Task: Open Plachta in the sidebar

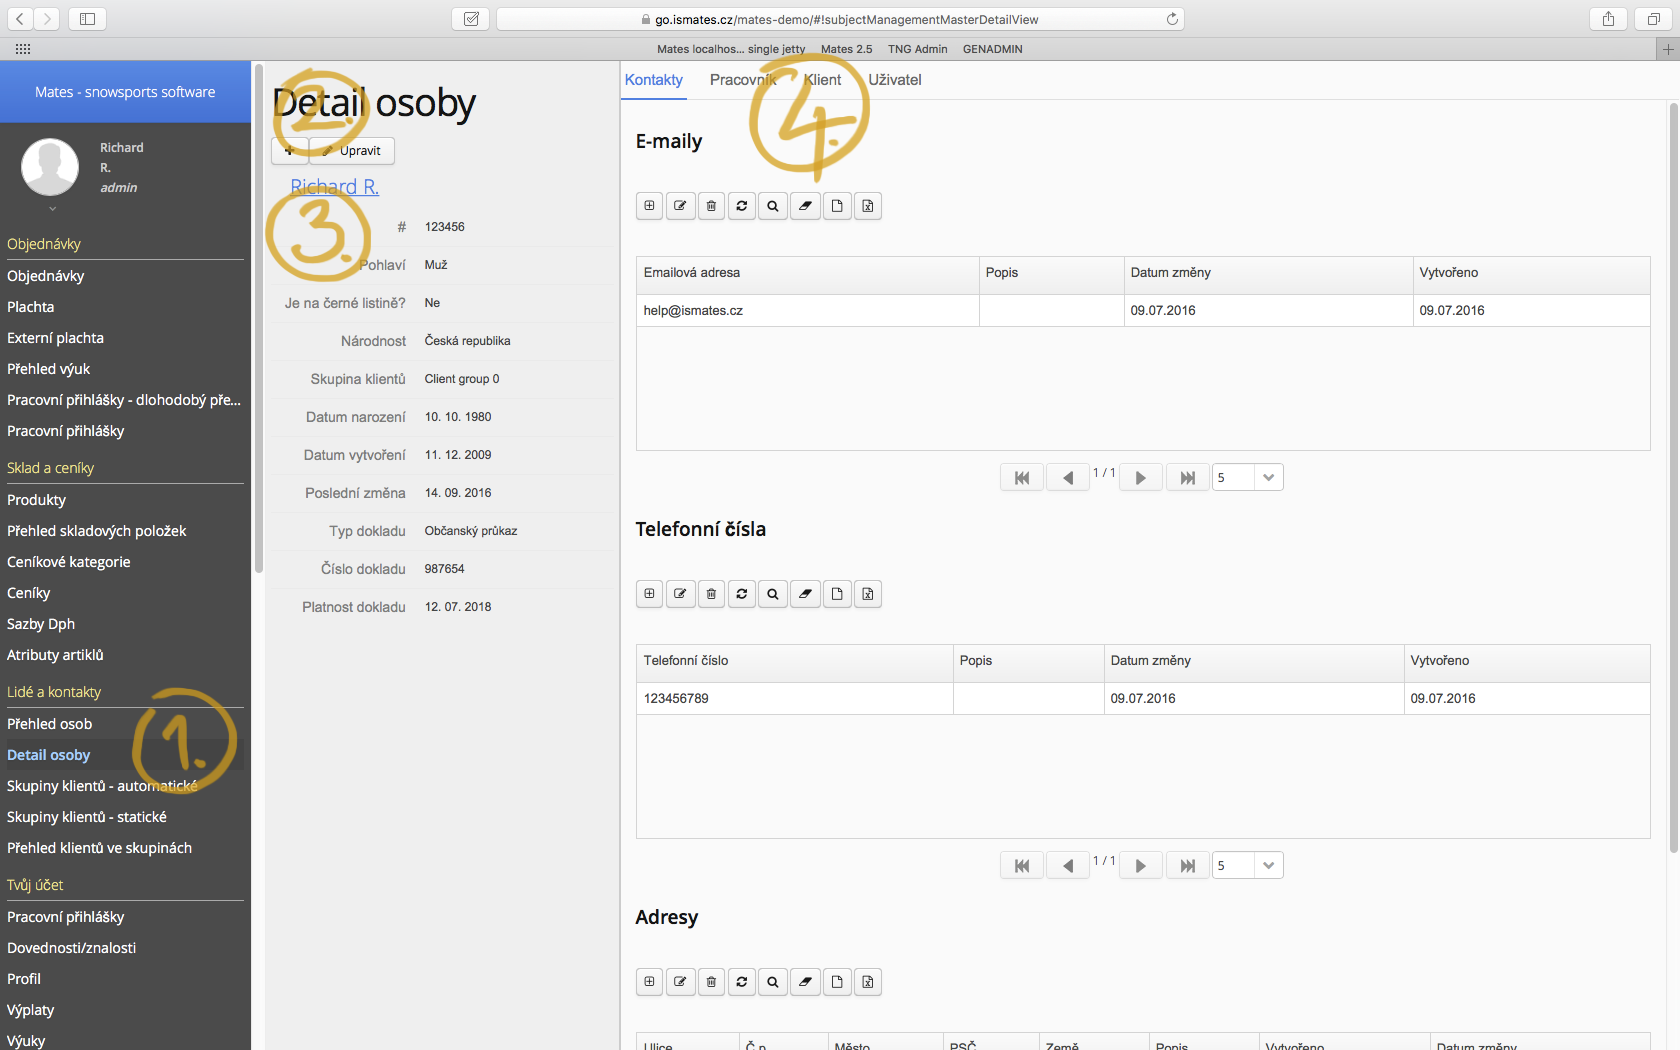Action: click(31, 307)
